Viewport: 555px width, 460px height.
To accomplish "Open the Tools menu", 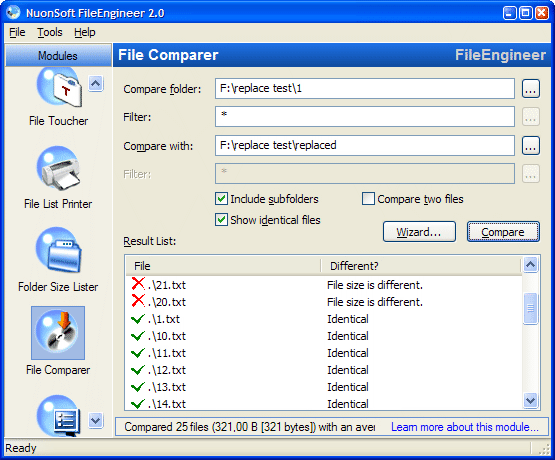I will [50, 32].
